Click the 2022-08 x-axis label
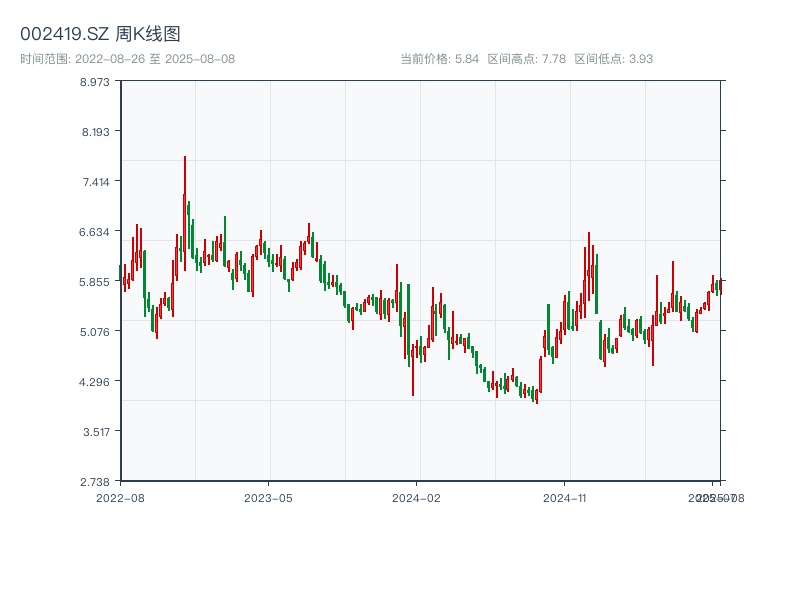 pos(120,498)
